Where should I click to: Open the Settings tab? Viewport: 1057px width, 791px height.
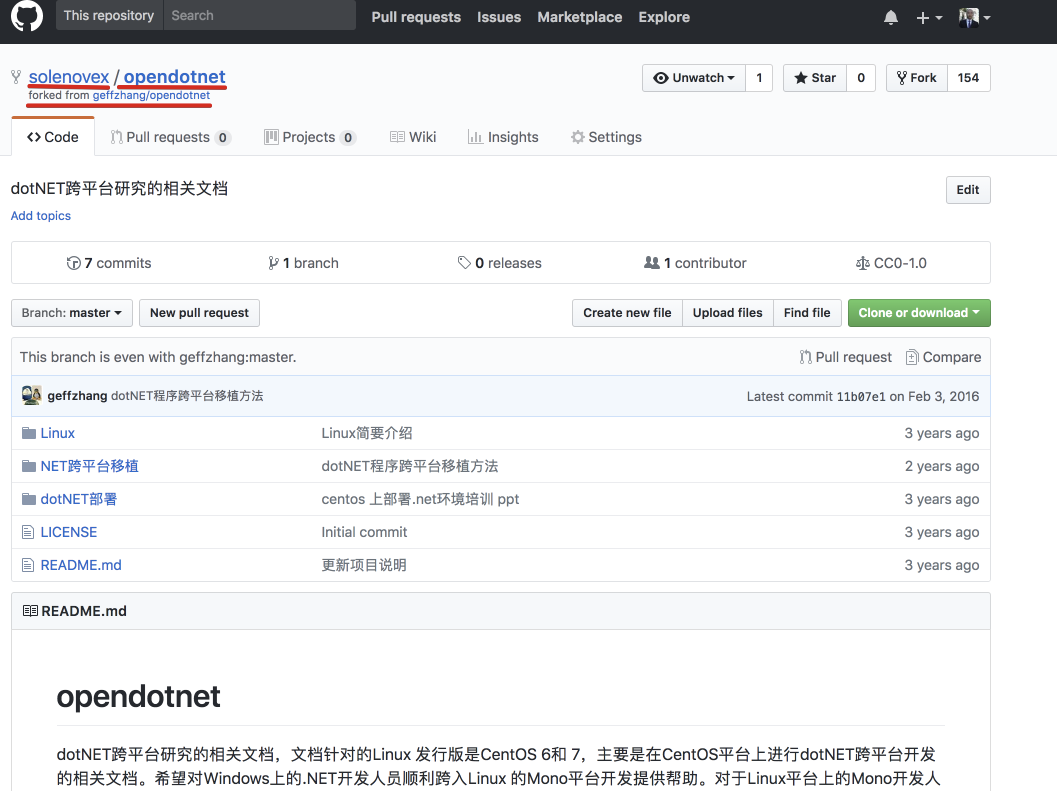(606, 137)
